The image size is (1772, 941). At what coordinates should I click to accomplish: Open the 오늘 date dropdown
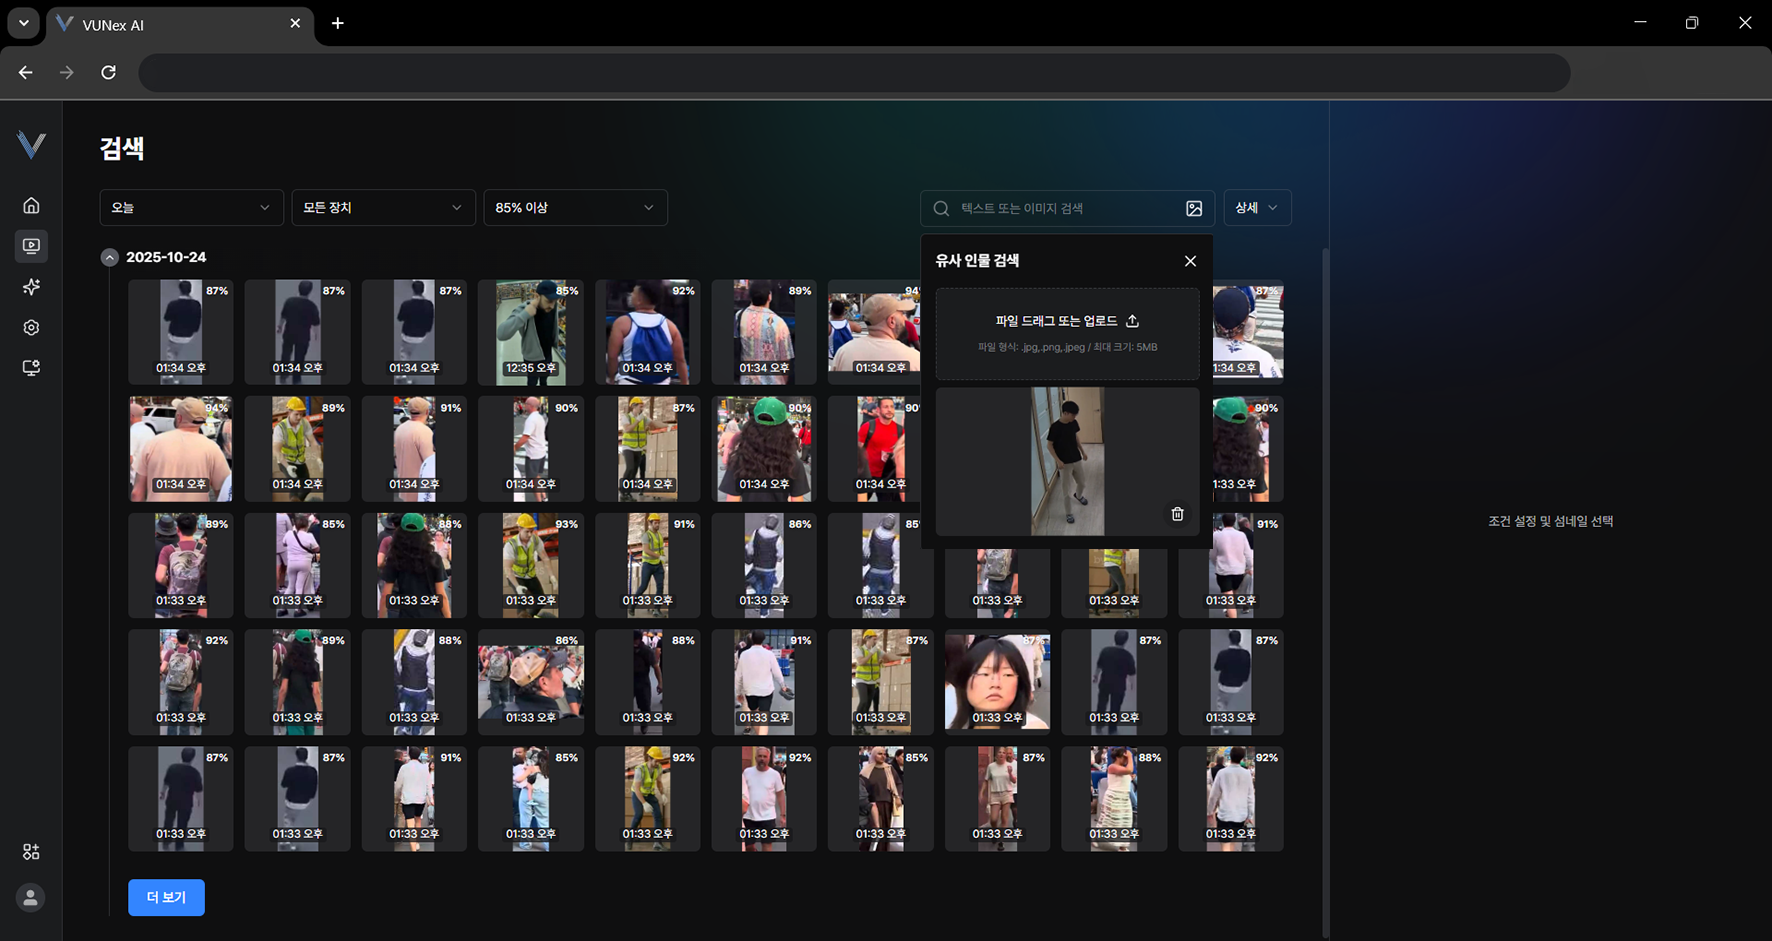(190, 208)
